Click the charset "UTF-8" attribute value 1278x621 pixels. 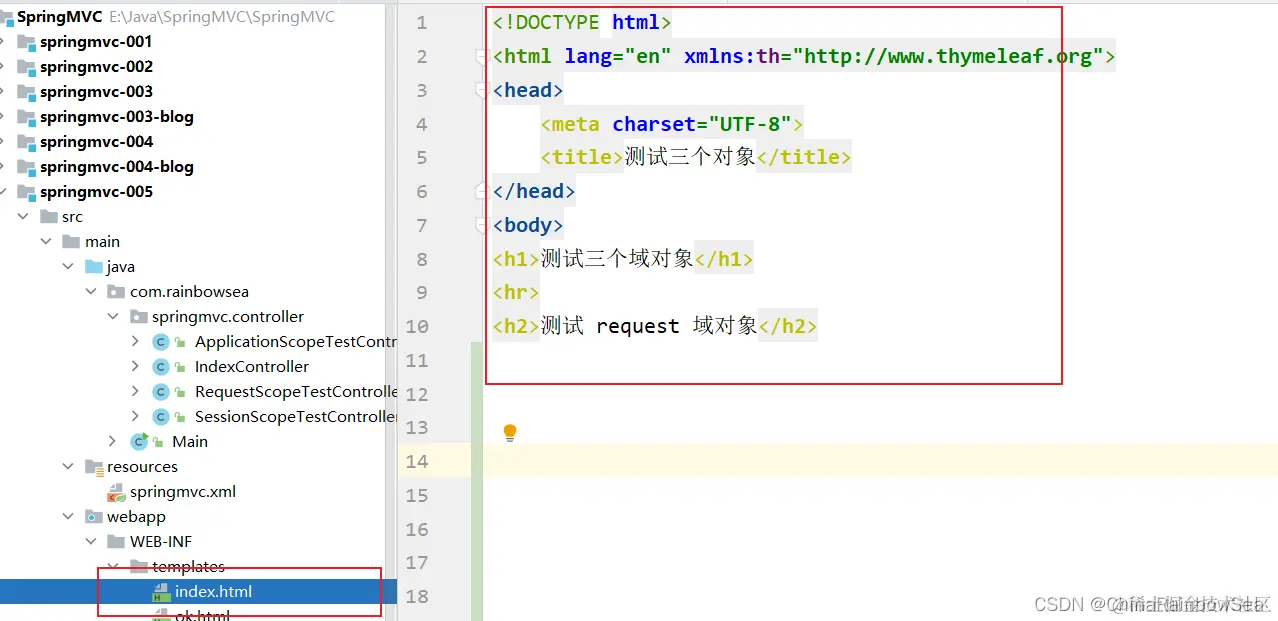pyautogui.click(x=750, y=125)
